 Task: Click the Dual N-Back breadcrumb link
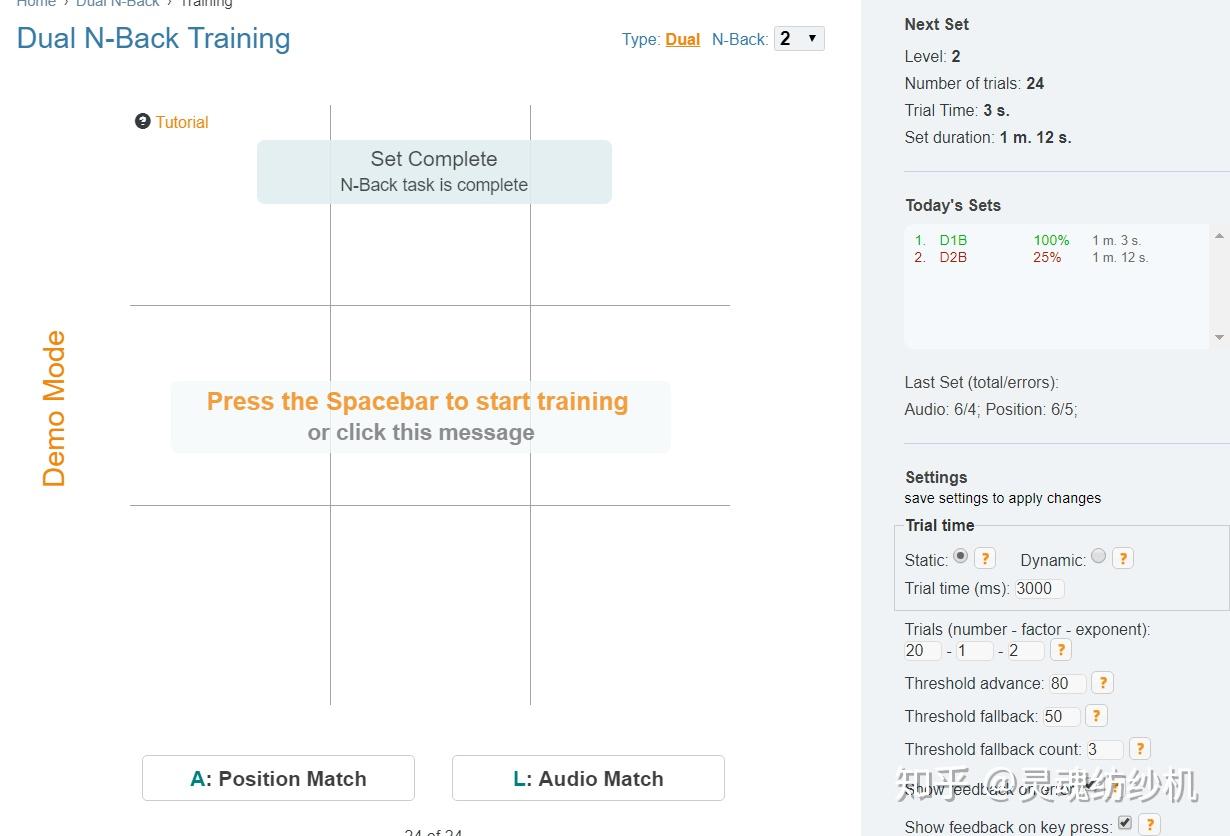point(118,3)
